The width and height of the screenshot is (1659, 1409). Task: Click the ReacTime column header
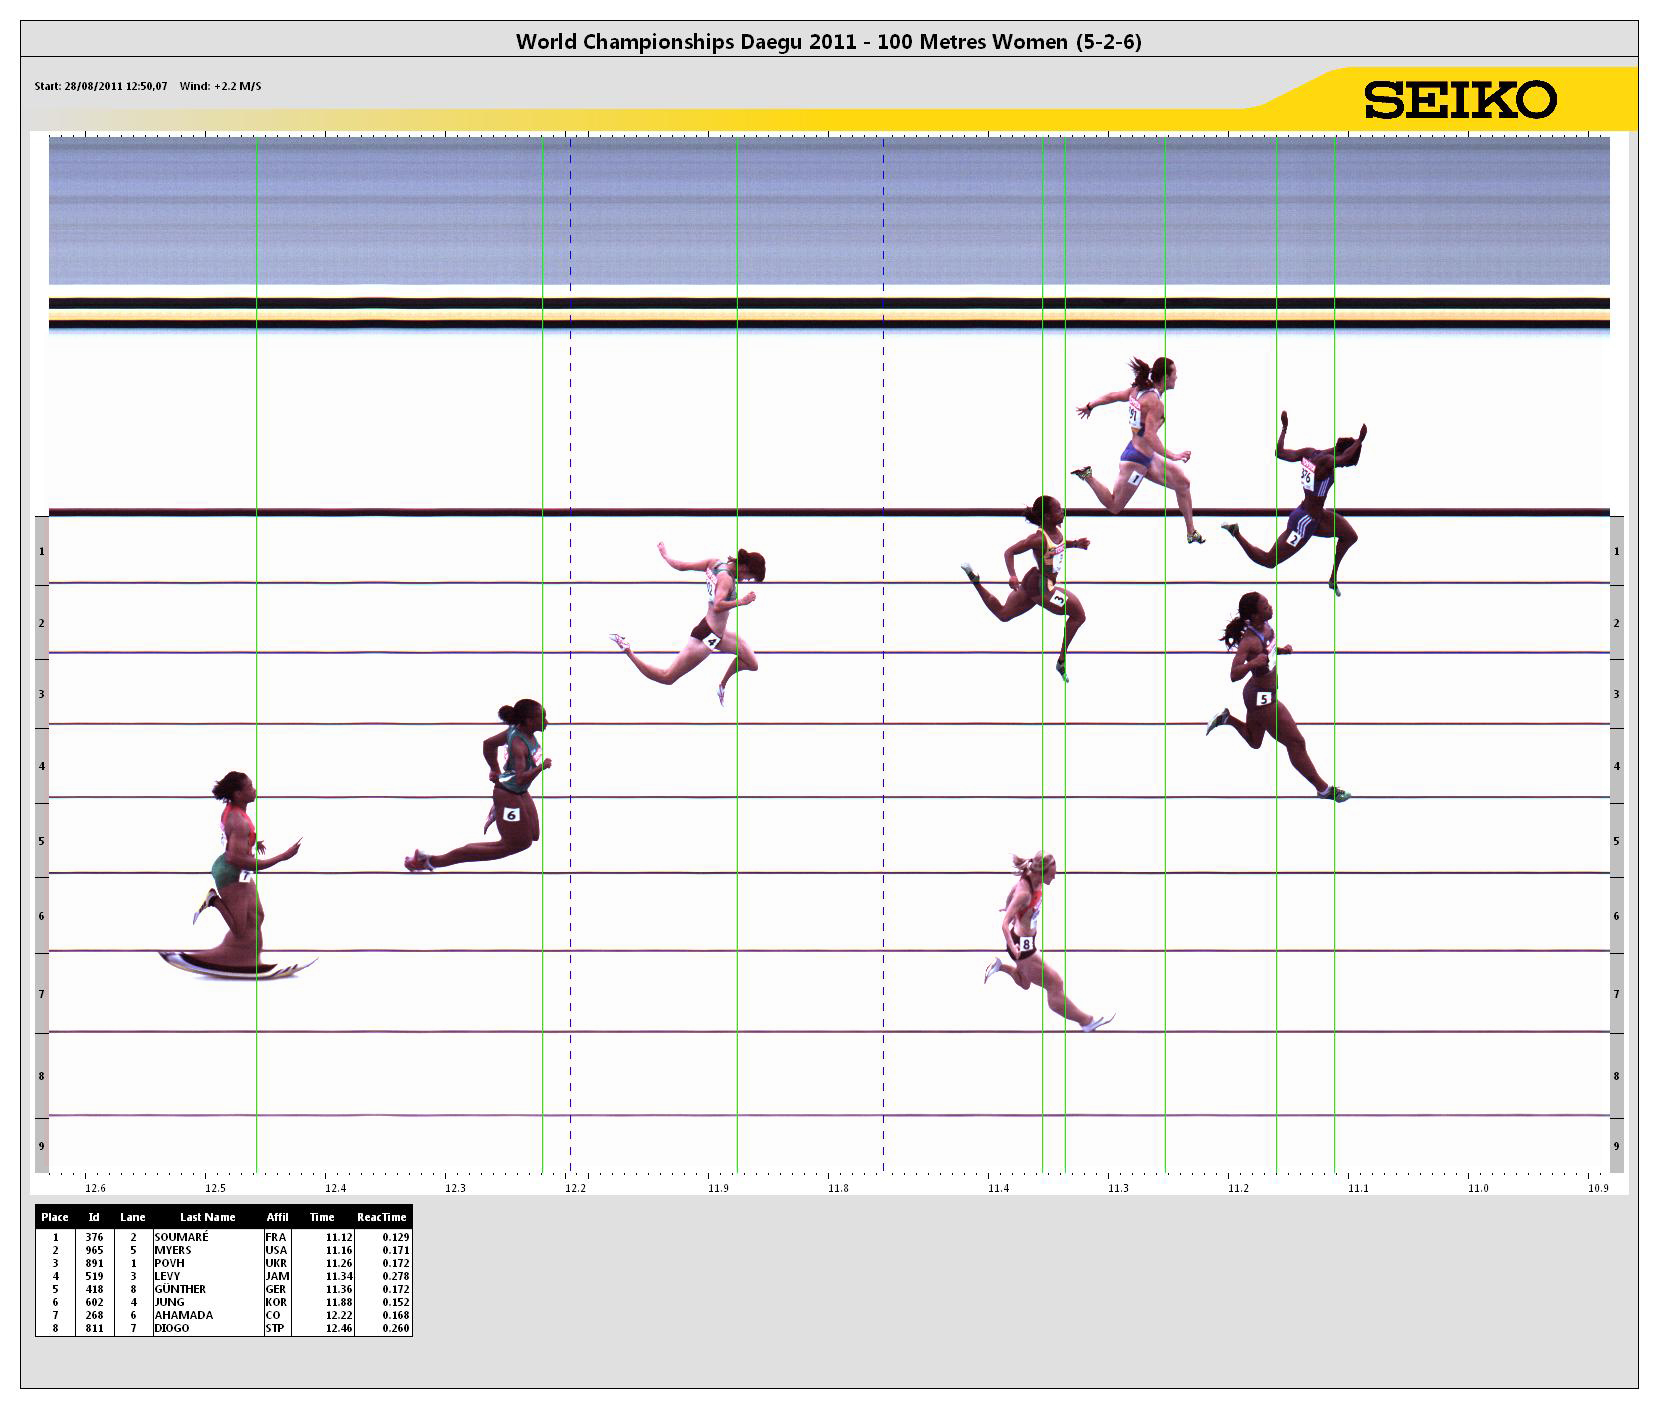click(381, 1217)
